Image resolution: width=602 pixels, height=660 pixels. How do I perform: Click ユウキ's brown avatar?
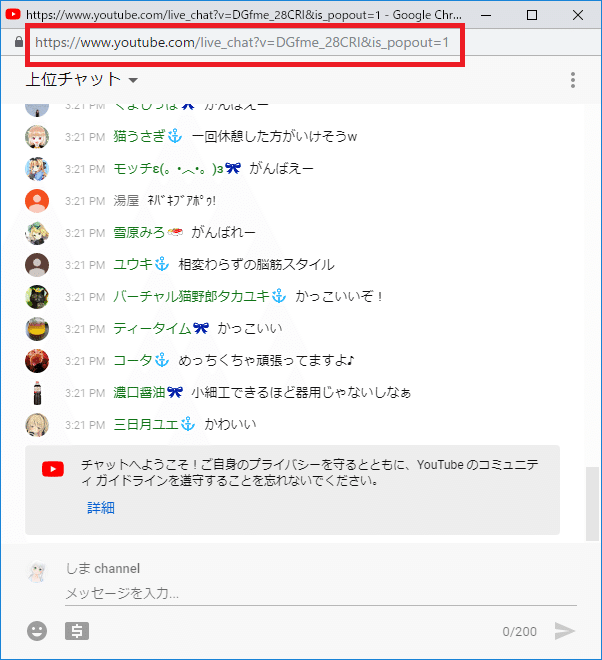(x=37, y=265)
